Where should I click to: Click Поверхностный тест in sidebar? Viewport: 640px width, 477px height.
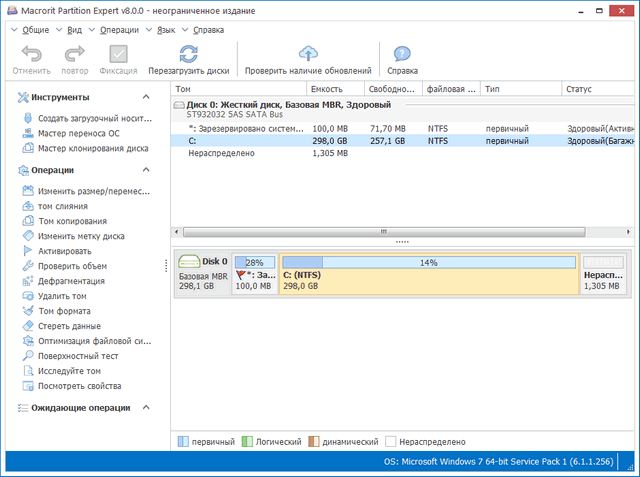tap(78, 356)
